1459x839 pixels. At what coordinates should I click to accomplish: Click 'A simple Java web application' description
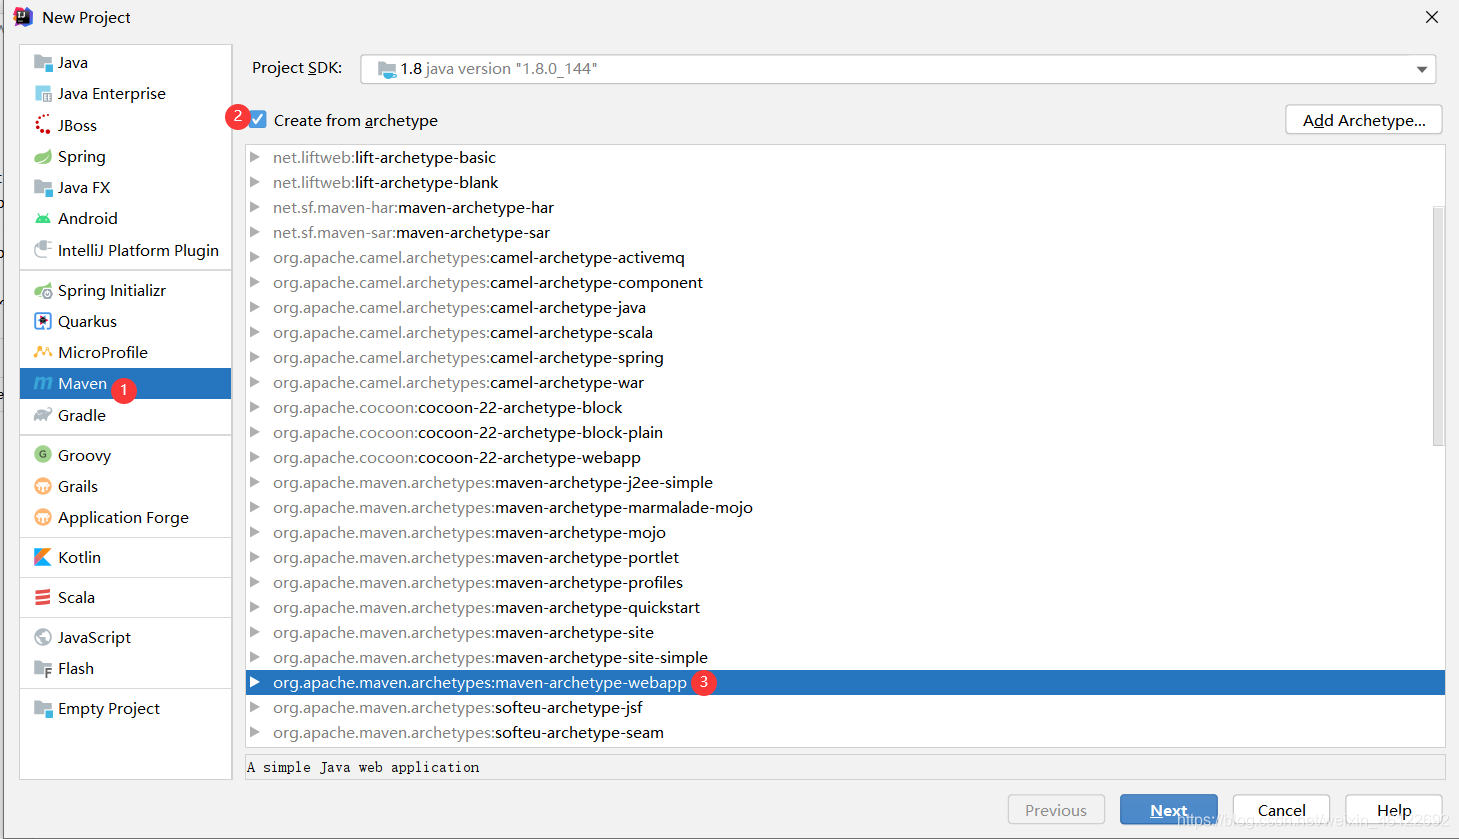coord(363,767)
